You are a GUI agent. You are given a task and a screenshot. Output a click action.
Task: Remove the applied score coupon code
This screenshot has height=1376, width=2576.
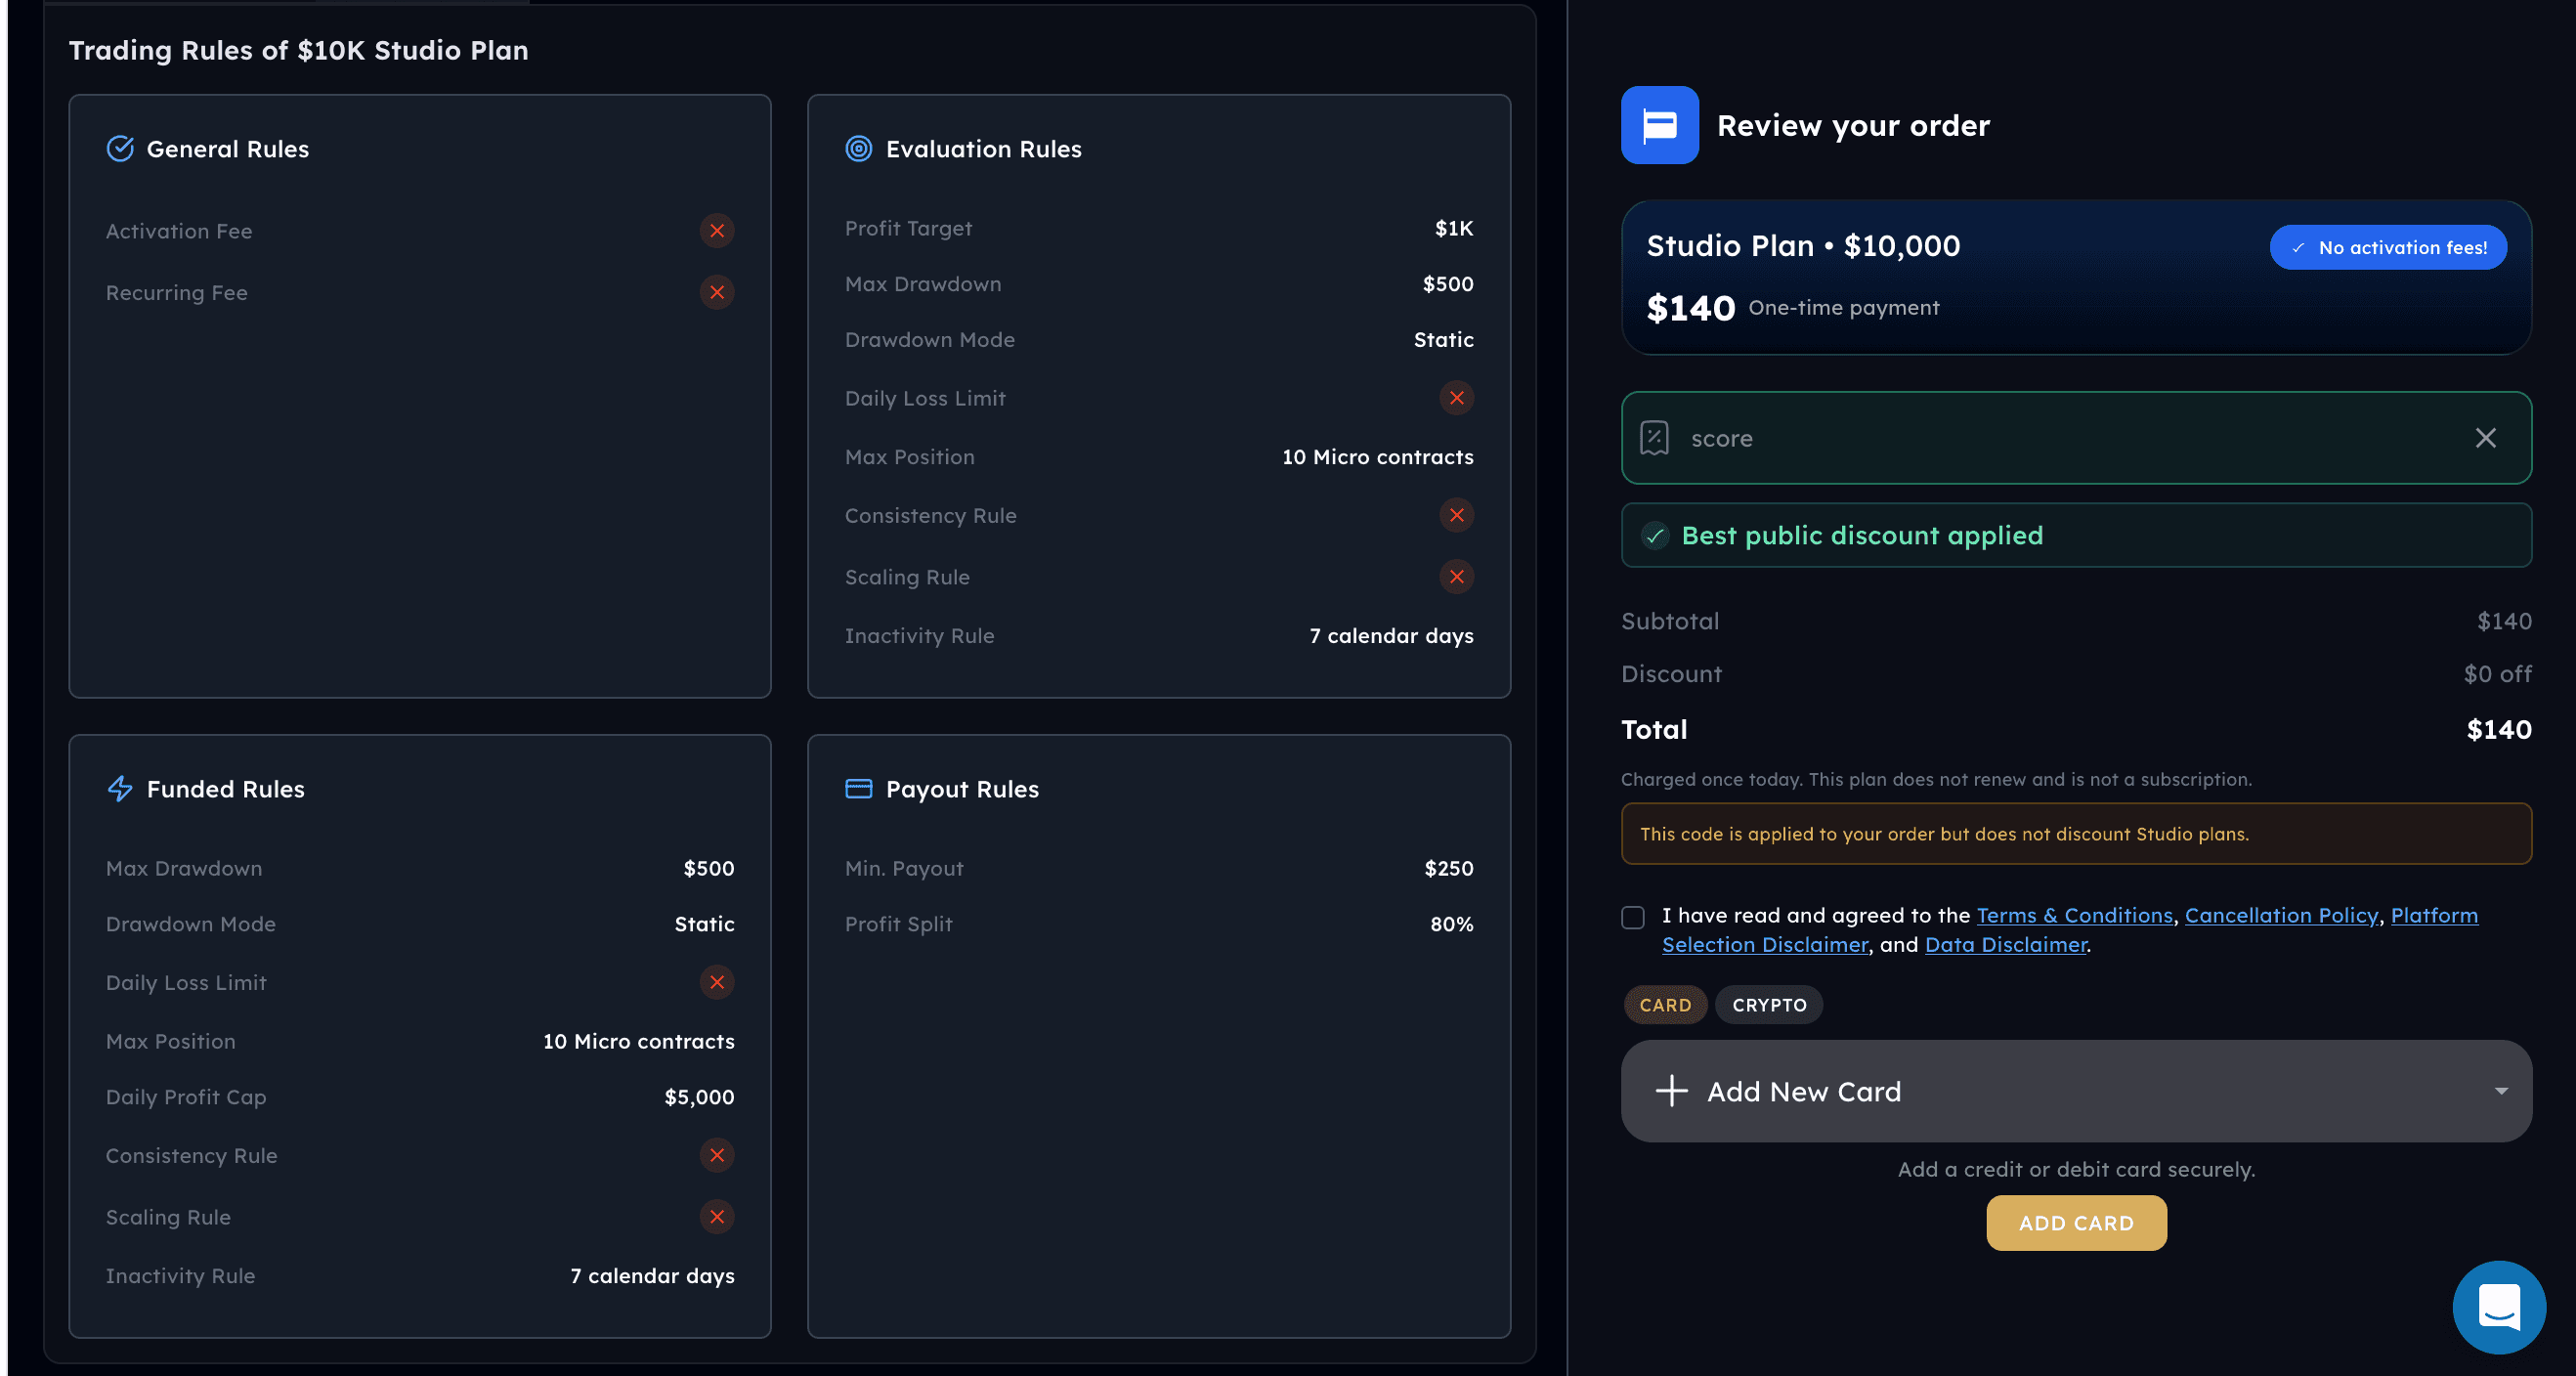pos(2486,438)
